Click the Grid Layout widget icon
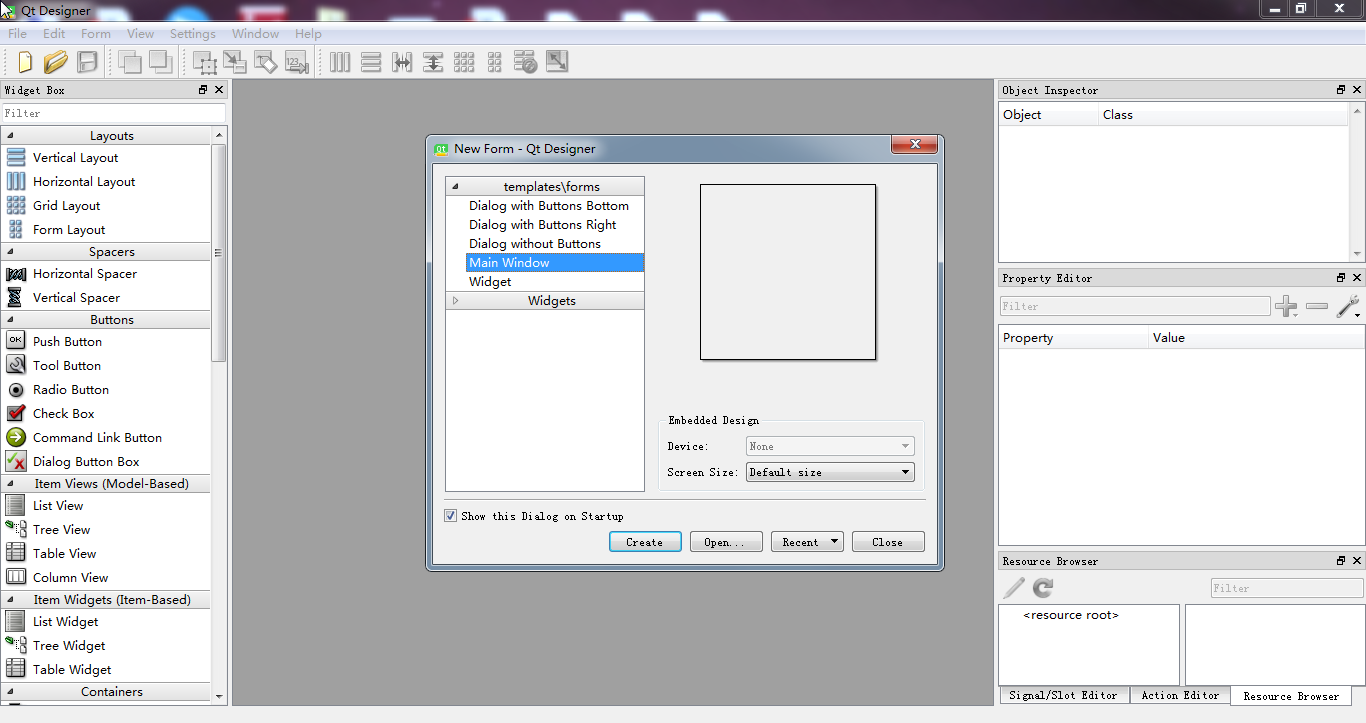The width and height of the screenshot is (1366, 723). coord(16,205)
